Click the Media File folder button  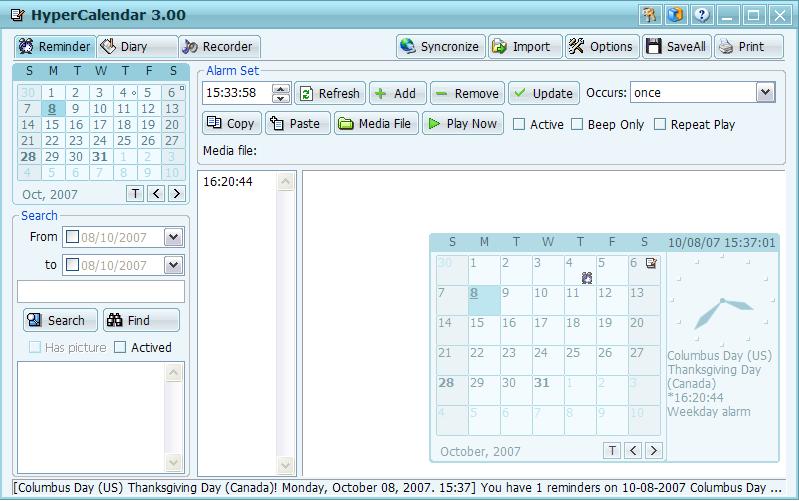tap(375, 124)
